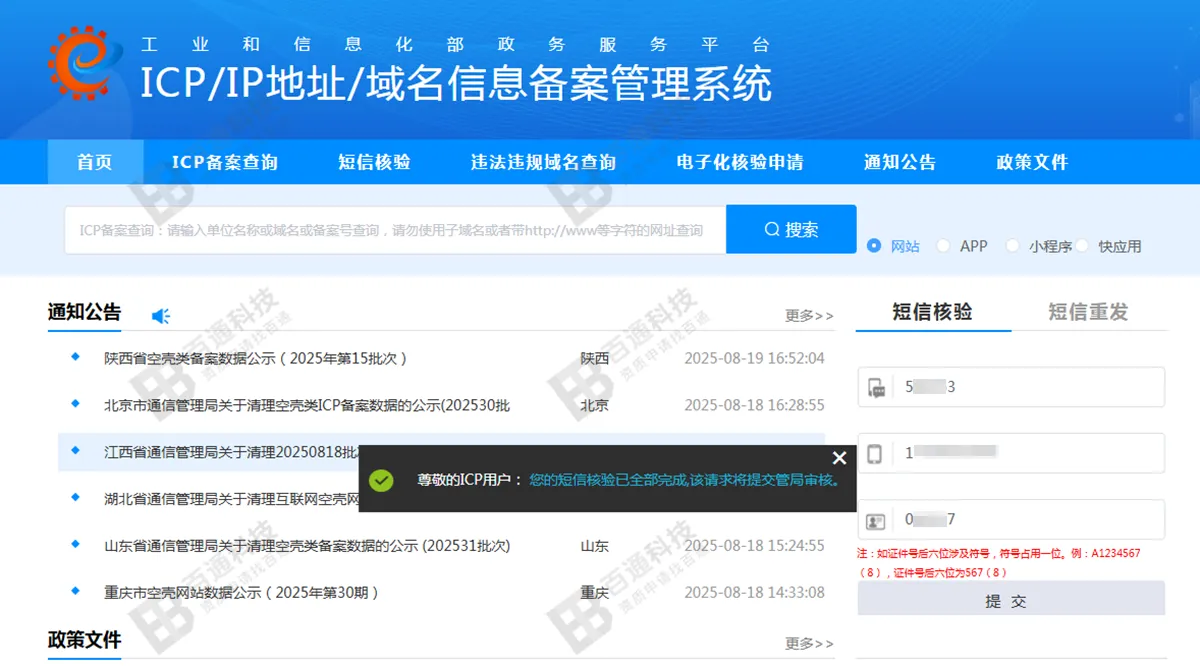Open notice 陕西省空壳类备案数据公示（2025年第15批次）
This screenshot has width=1200, height=666.
point(256,358)
